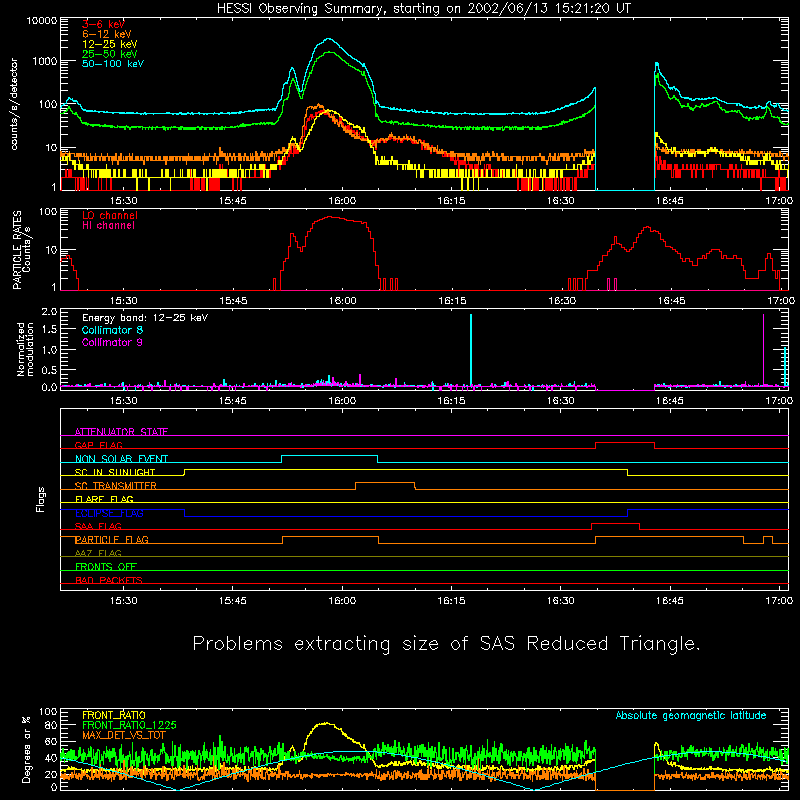The height and width of the screenshot is (800, 800).
Task: Select the orange MAX_DET_VS_TOT legend label
Action: (x=124, y=735)
